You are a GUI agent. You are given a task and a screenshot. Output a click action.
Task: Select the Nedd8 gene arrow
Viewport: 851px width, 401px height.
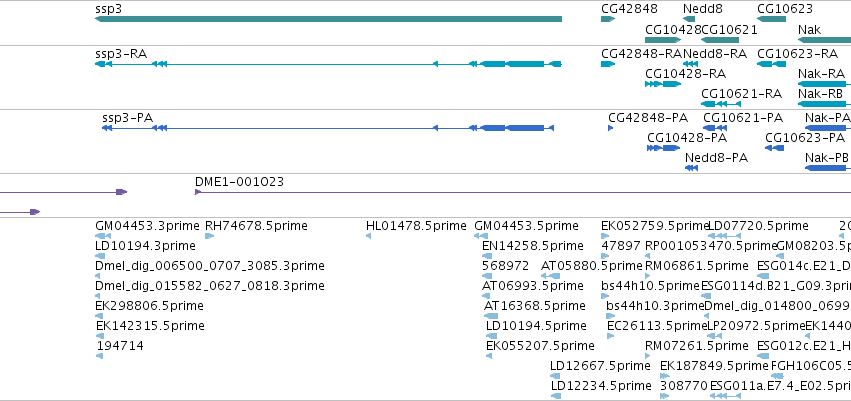pyautogui.click(x=689, y=19)
